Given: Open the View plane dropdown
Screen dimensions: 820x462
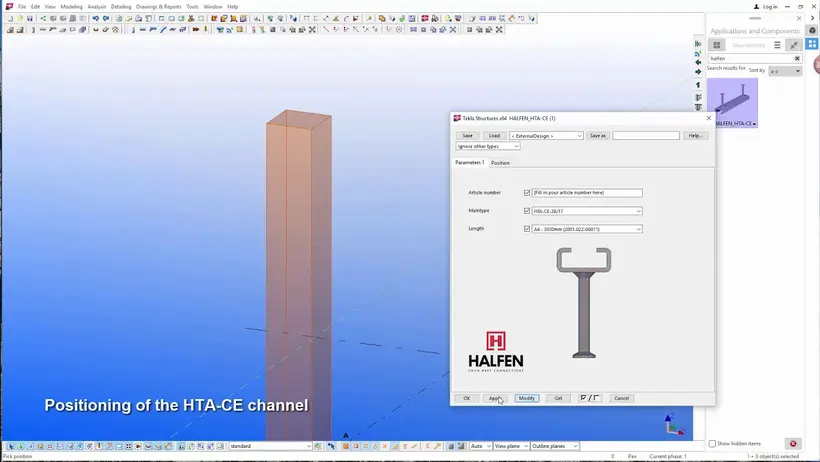Looking at the screenshot, I should (x=511, y=446).
